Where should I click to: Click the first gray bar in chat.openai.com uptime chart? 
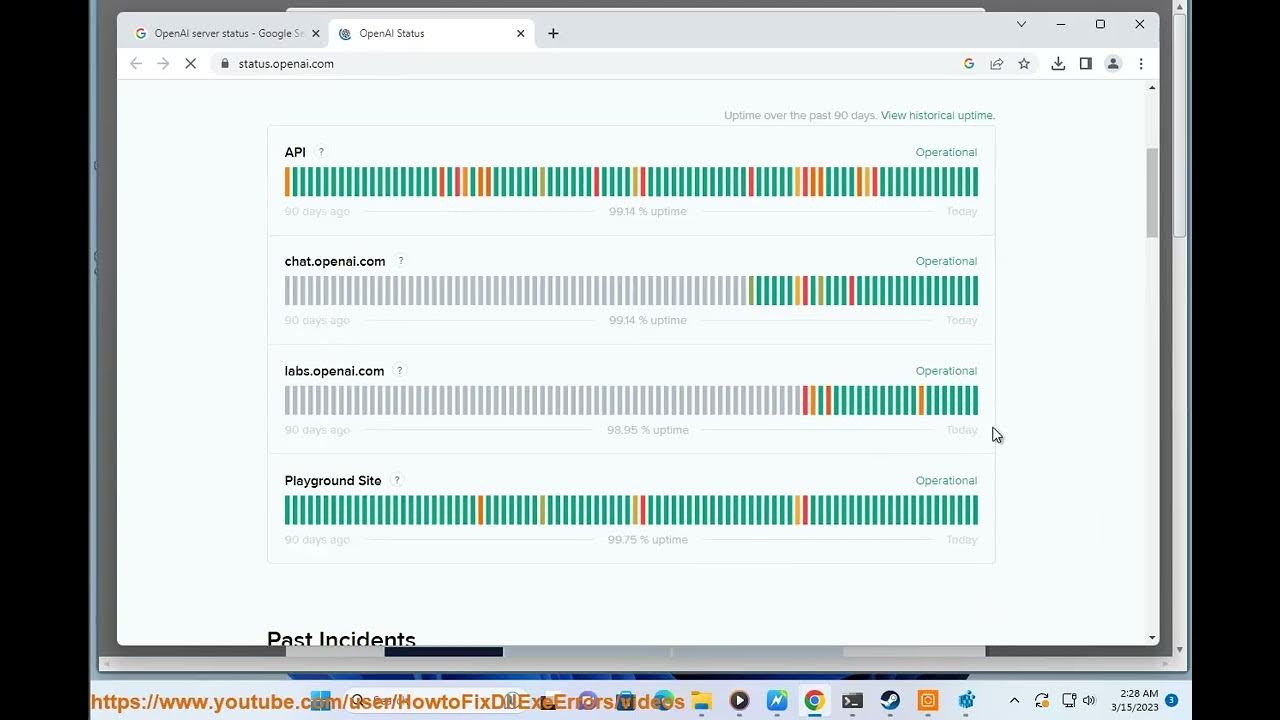tap(287, 291)
